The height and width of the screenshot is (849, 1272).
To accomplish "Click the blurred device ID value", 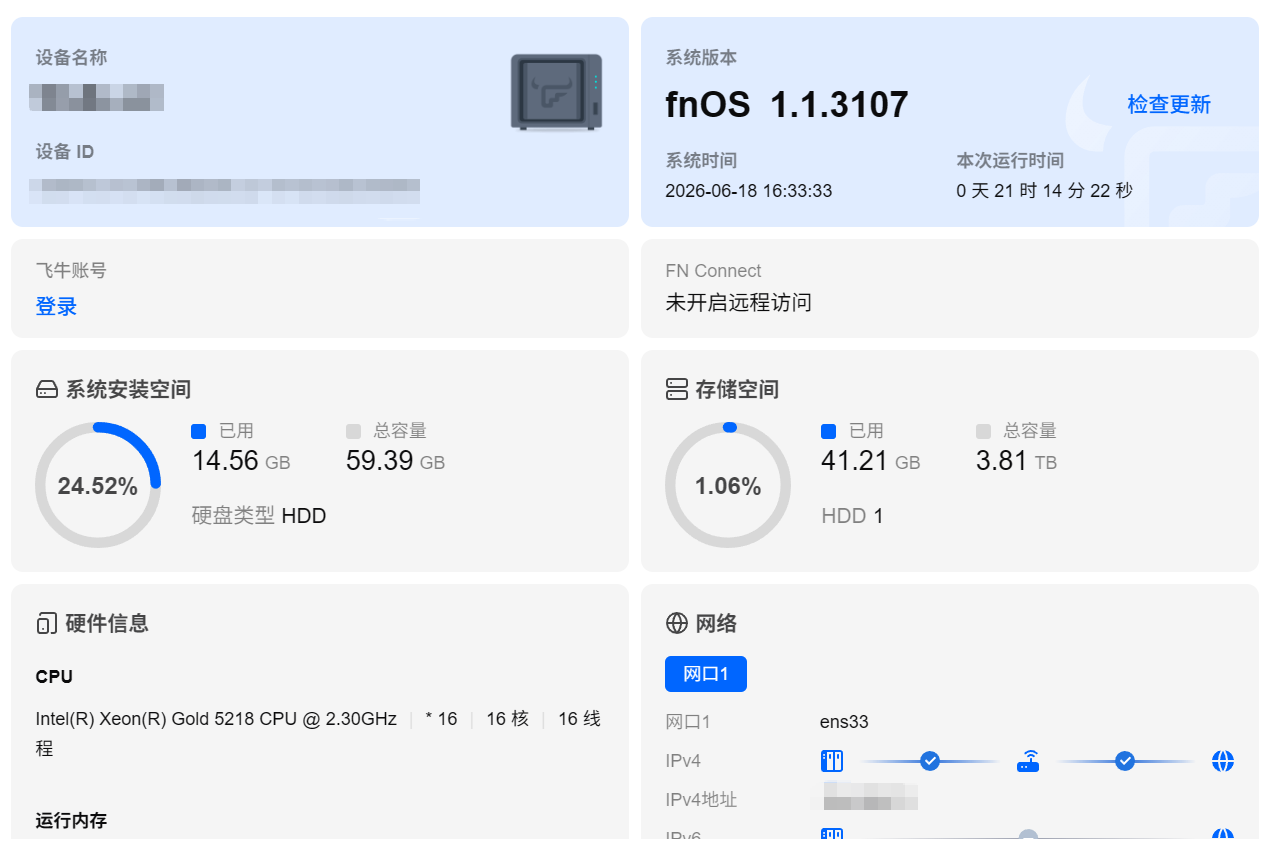I will click(225, 191).
